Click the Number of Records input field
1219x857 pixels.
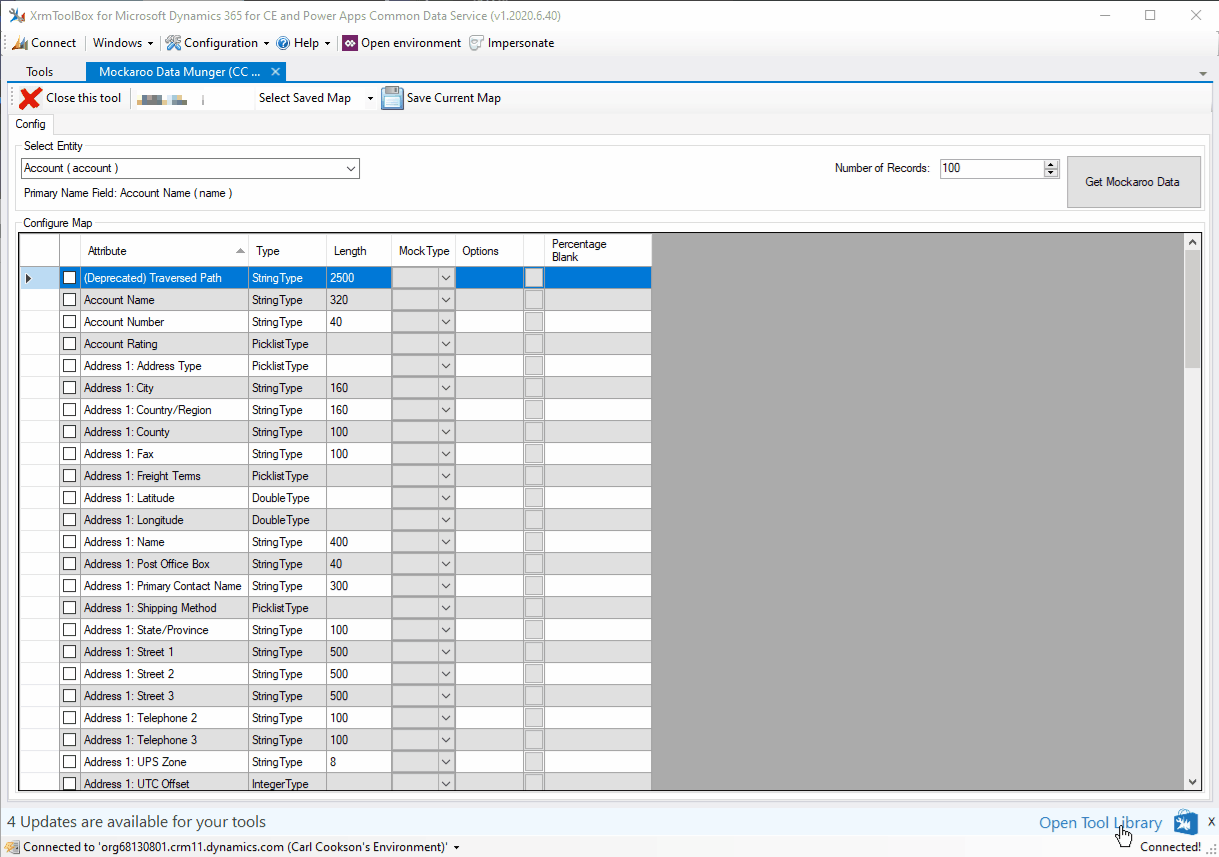tap(991, 169)
